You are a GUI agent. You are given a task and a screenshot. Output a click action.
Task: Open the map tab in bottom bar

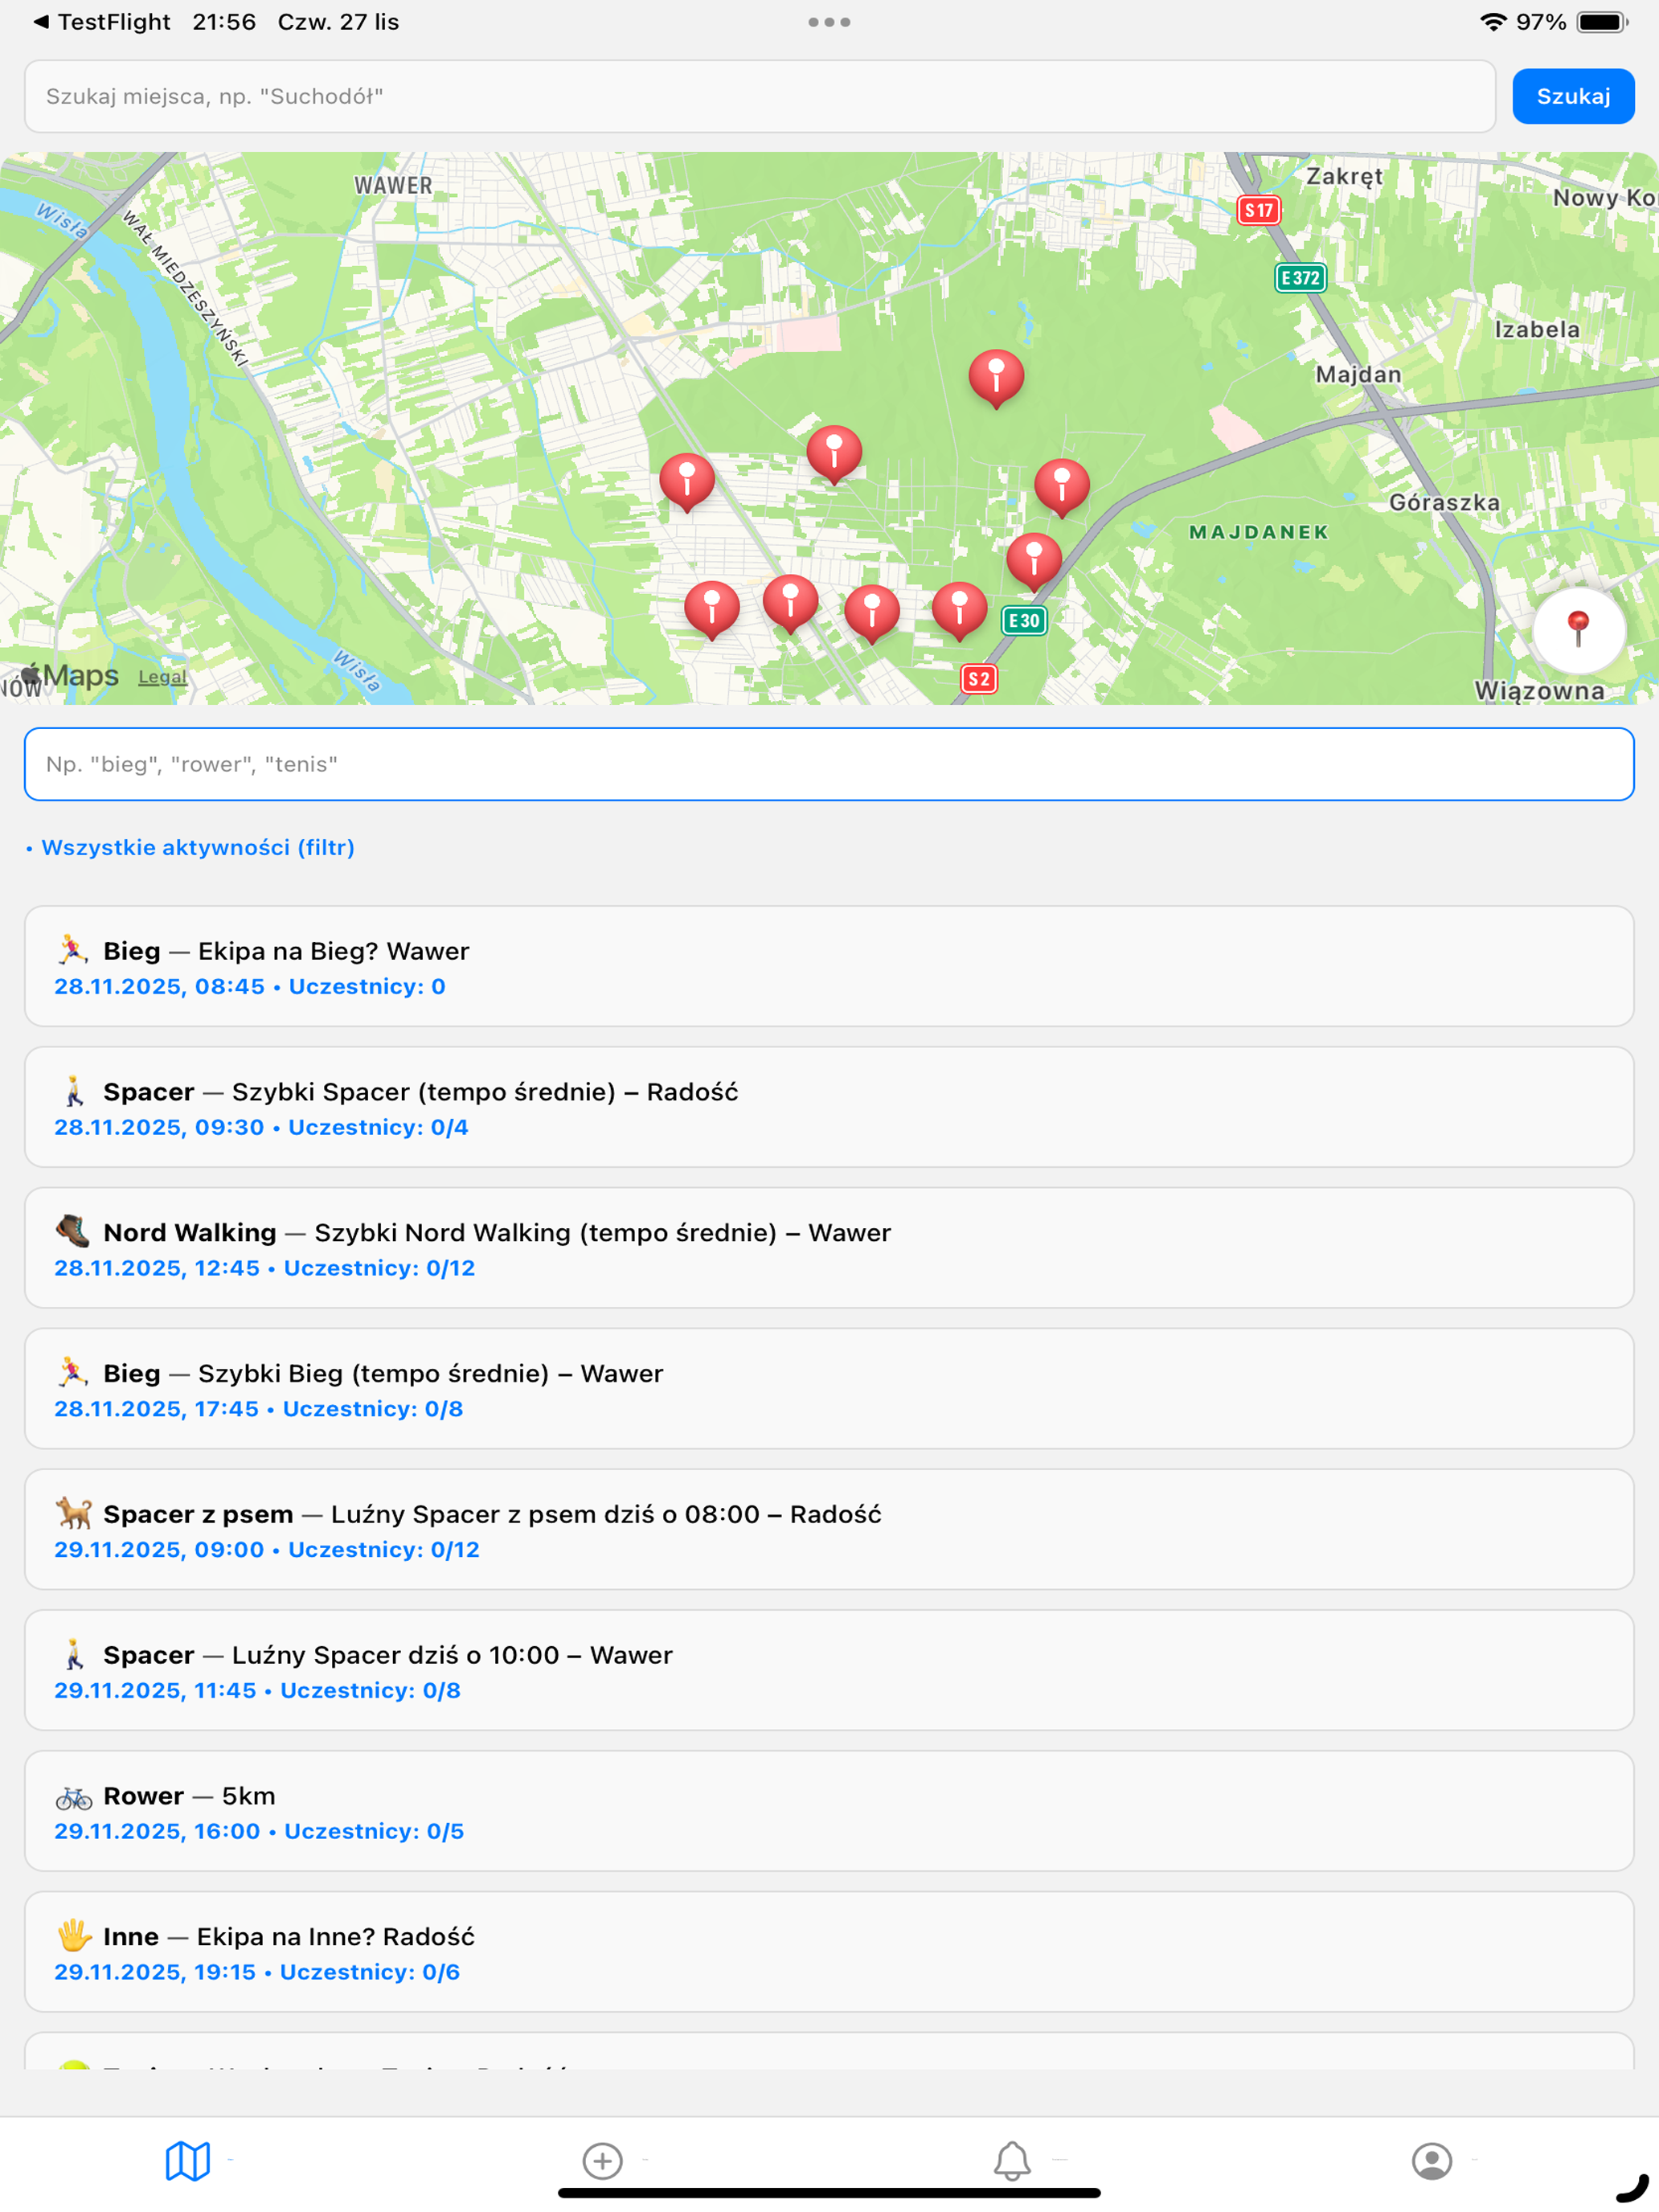pyautogui.click(x=188, y=2160)
